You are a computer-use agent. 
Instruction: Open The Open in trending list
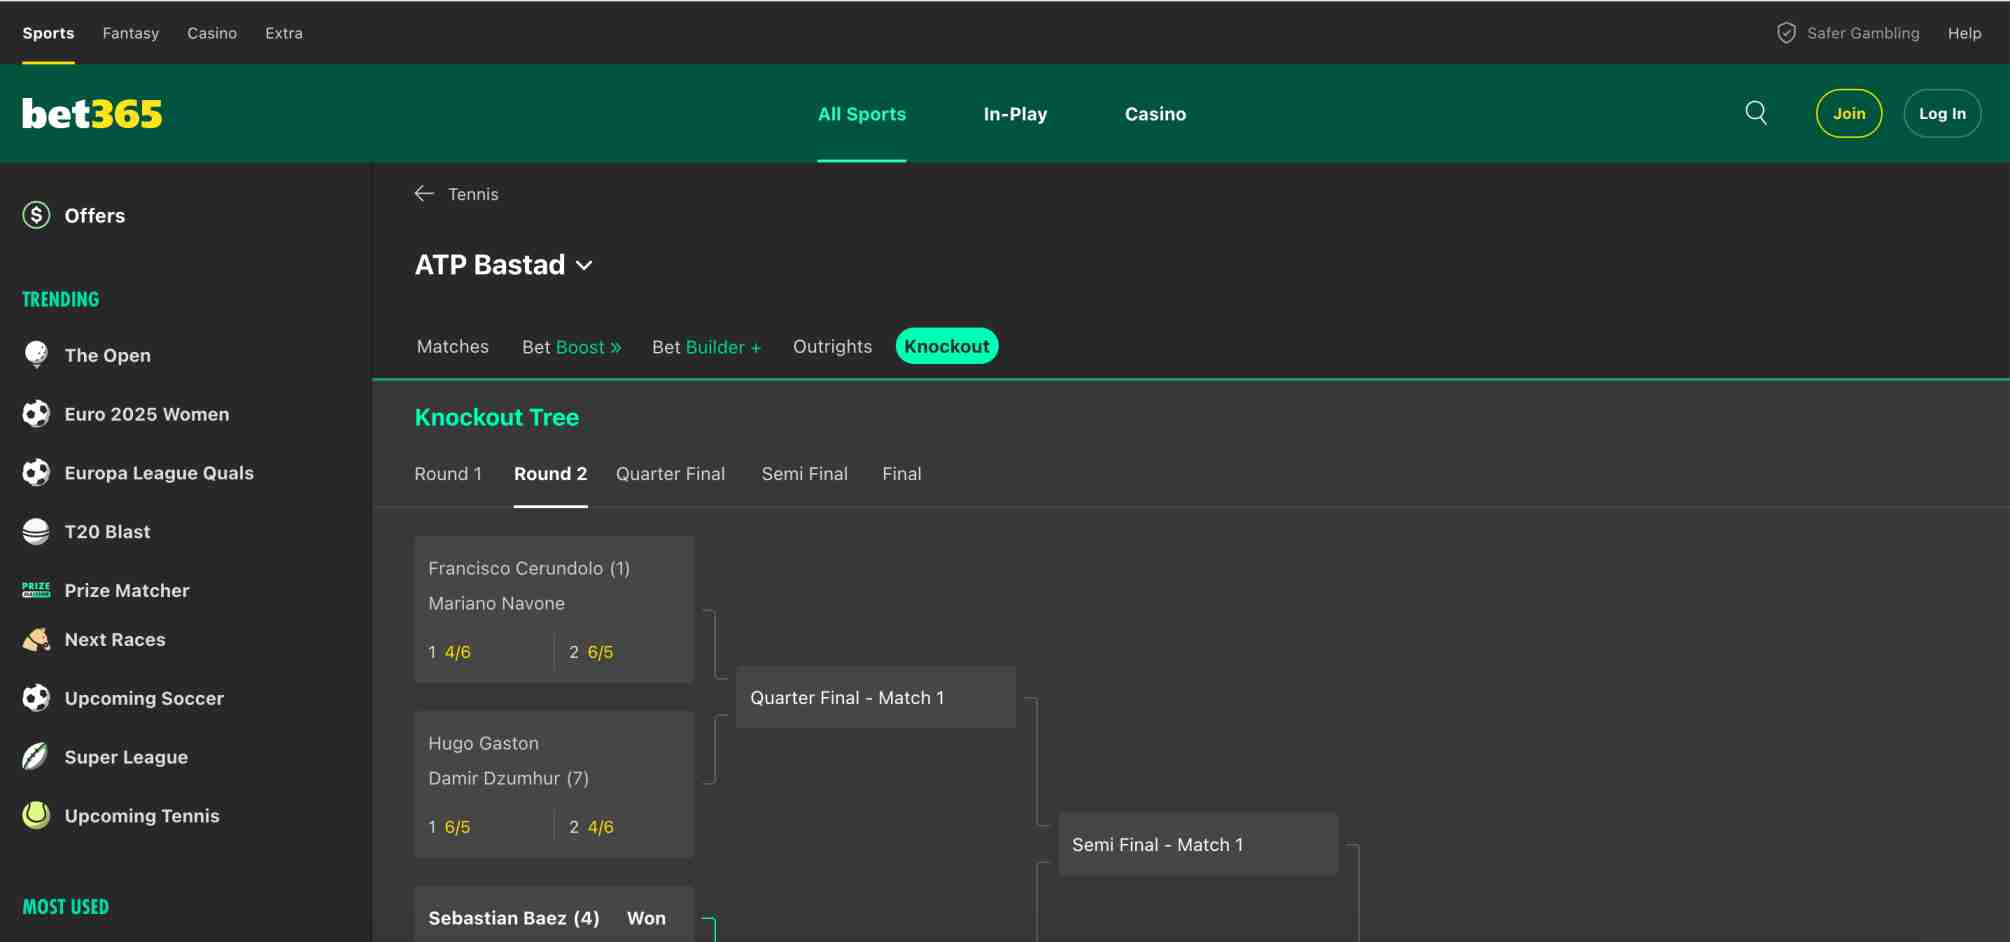[108, 355]
